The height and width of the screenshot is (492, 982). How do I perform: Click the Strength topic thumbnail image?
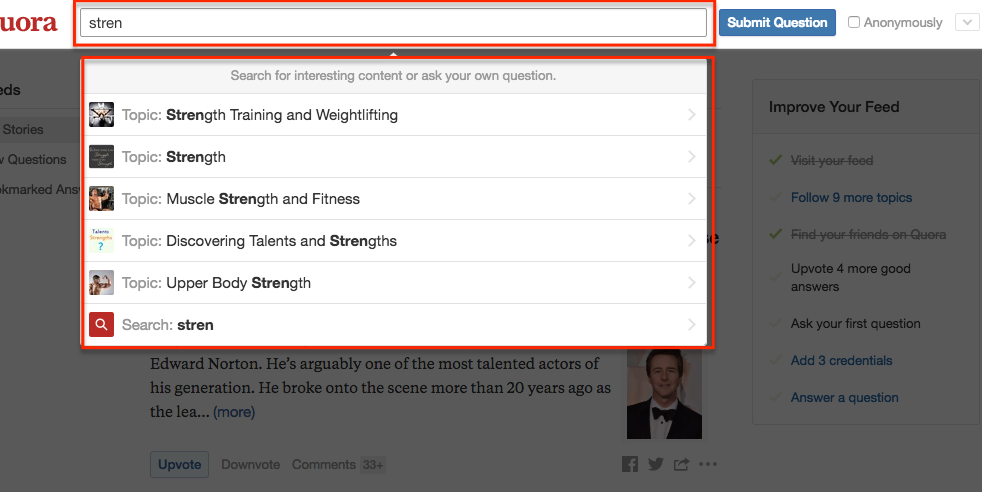coord(101,156)
